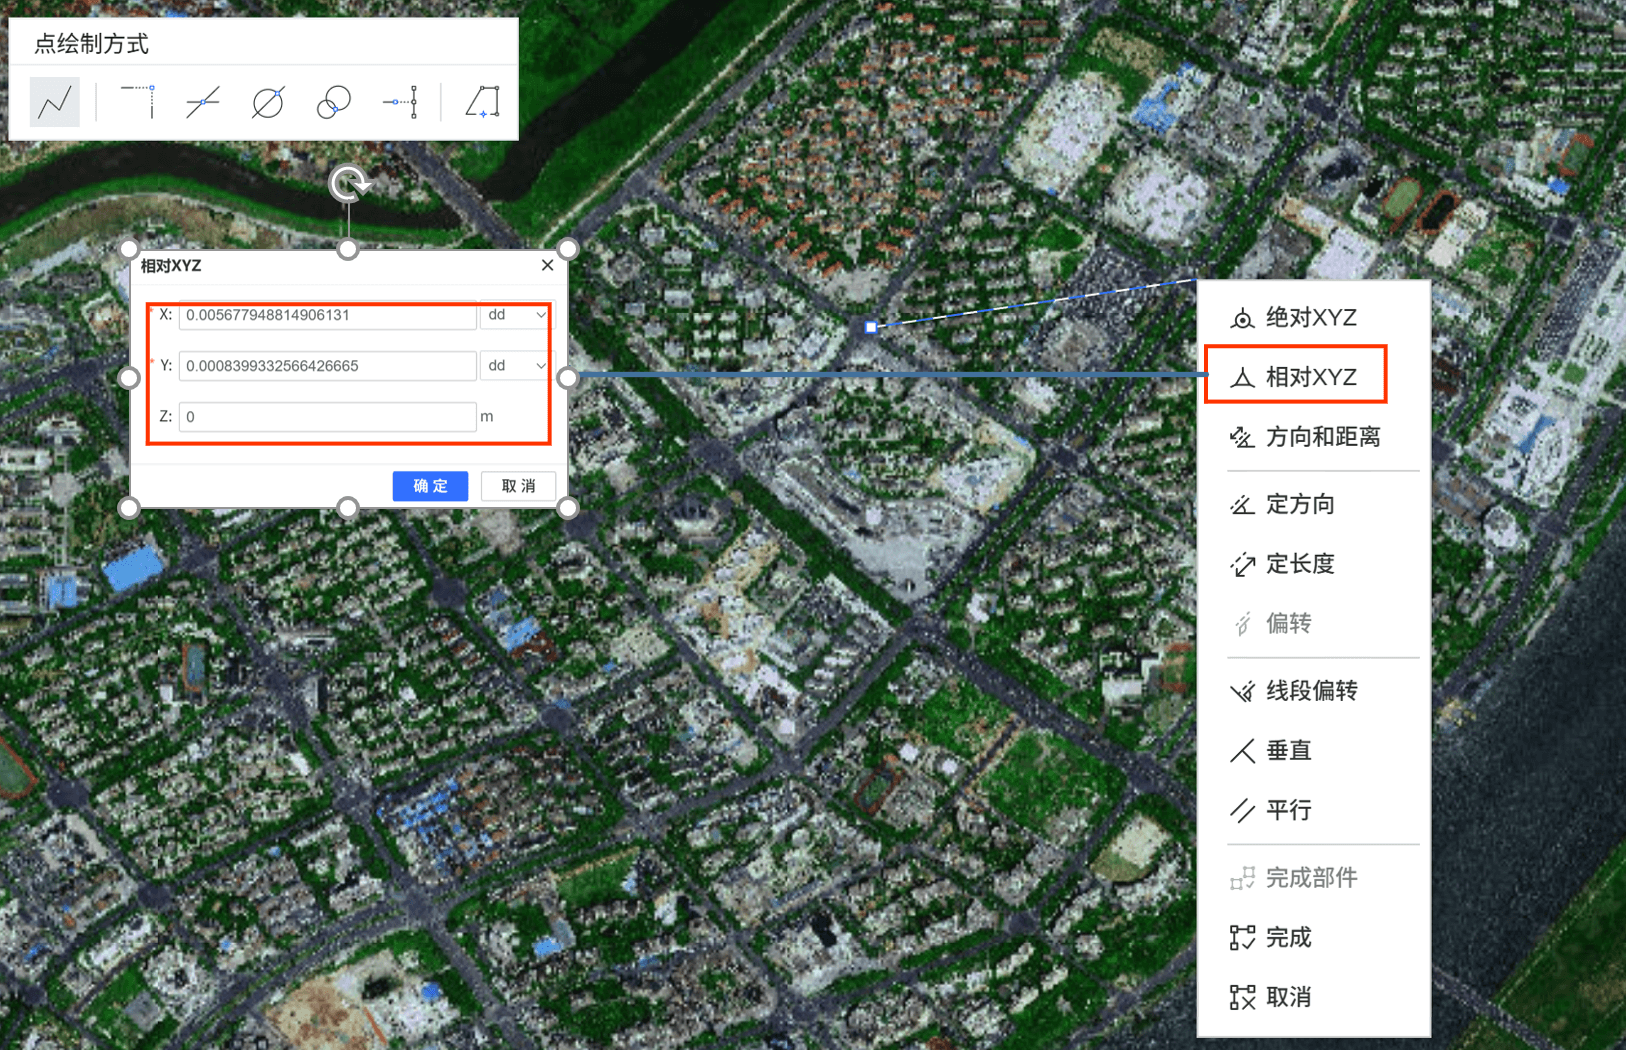Choose 绝对XYZ from the context menu

(1310, 318)
